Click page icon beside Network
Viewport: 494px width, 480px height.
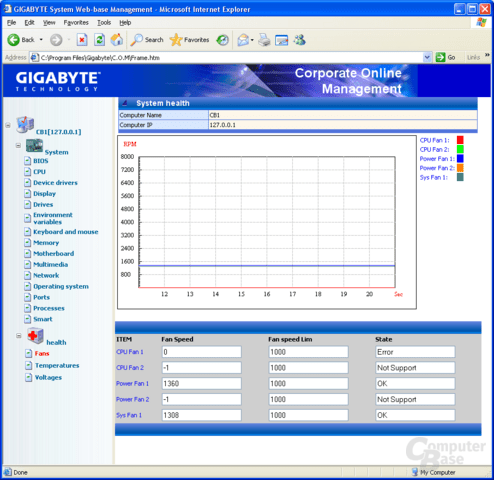point(28,276)
